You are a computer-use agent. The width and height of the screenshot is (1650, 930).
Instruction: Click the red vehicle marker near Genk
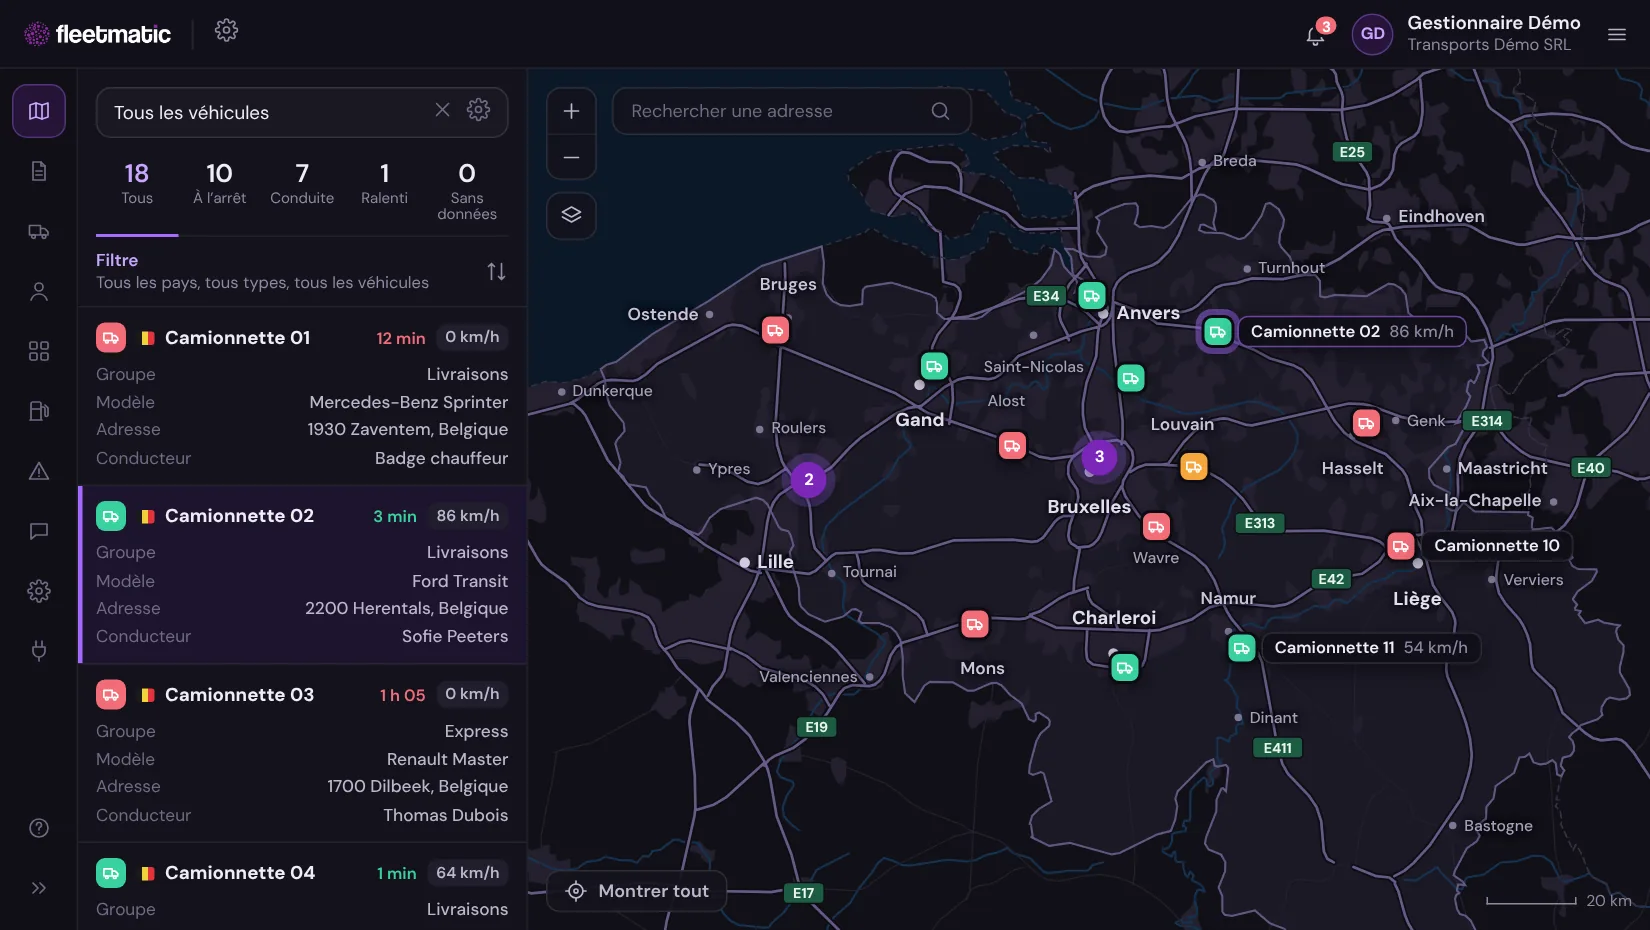(x=1366, y=423)
